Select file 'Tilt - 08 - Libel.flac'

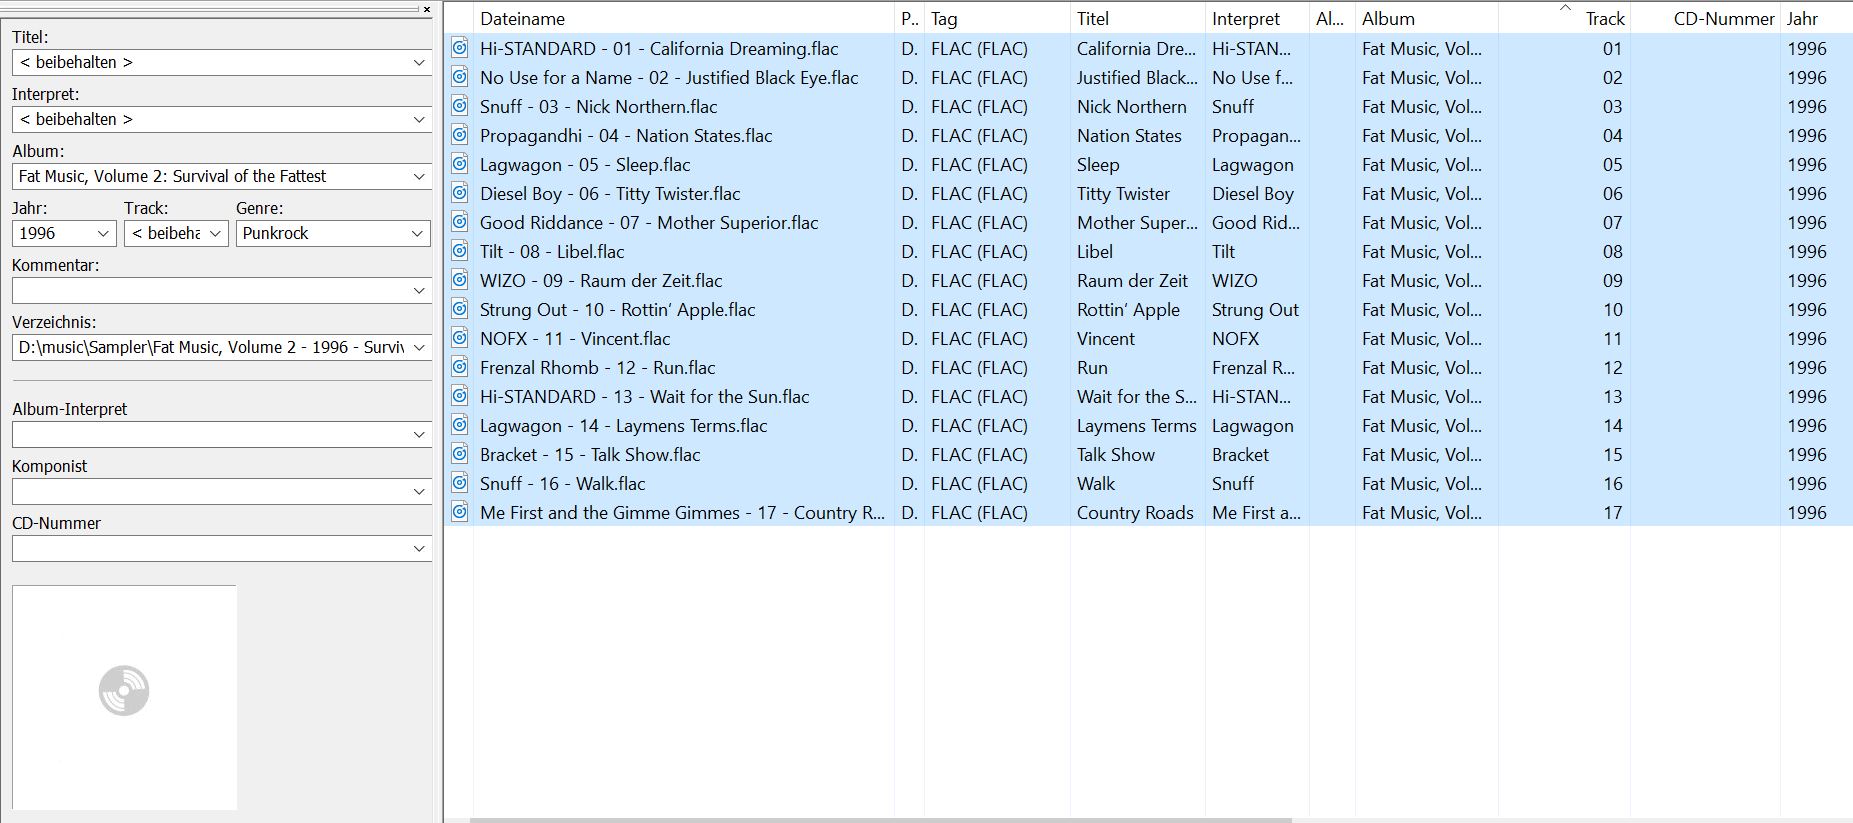552,251
